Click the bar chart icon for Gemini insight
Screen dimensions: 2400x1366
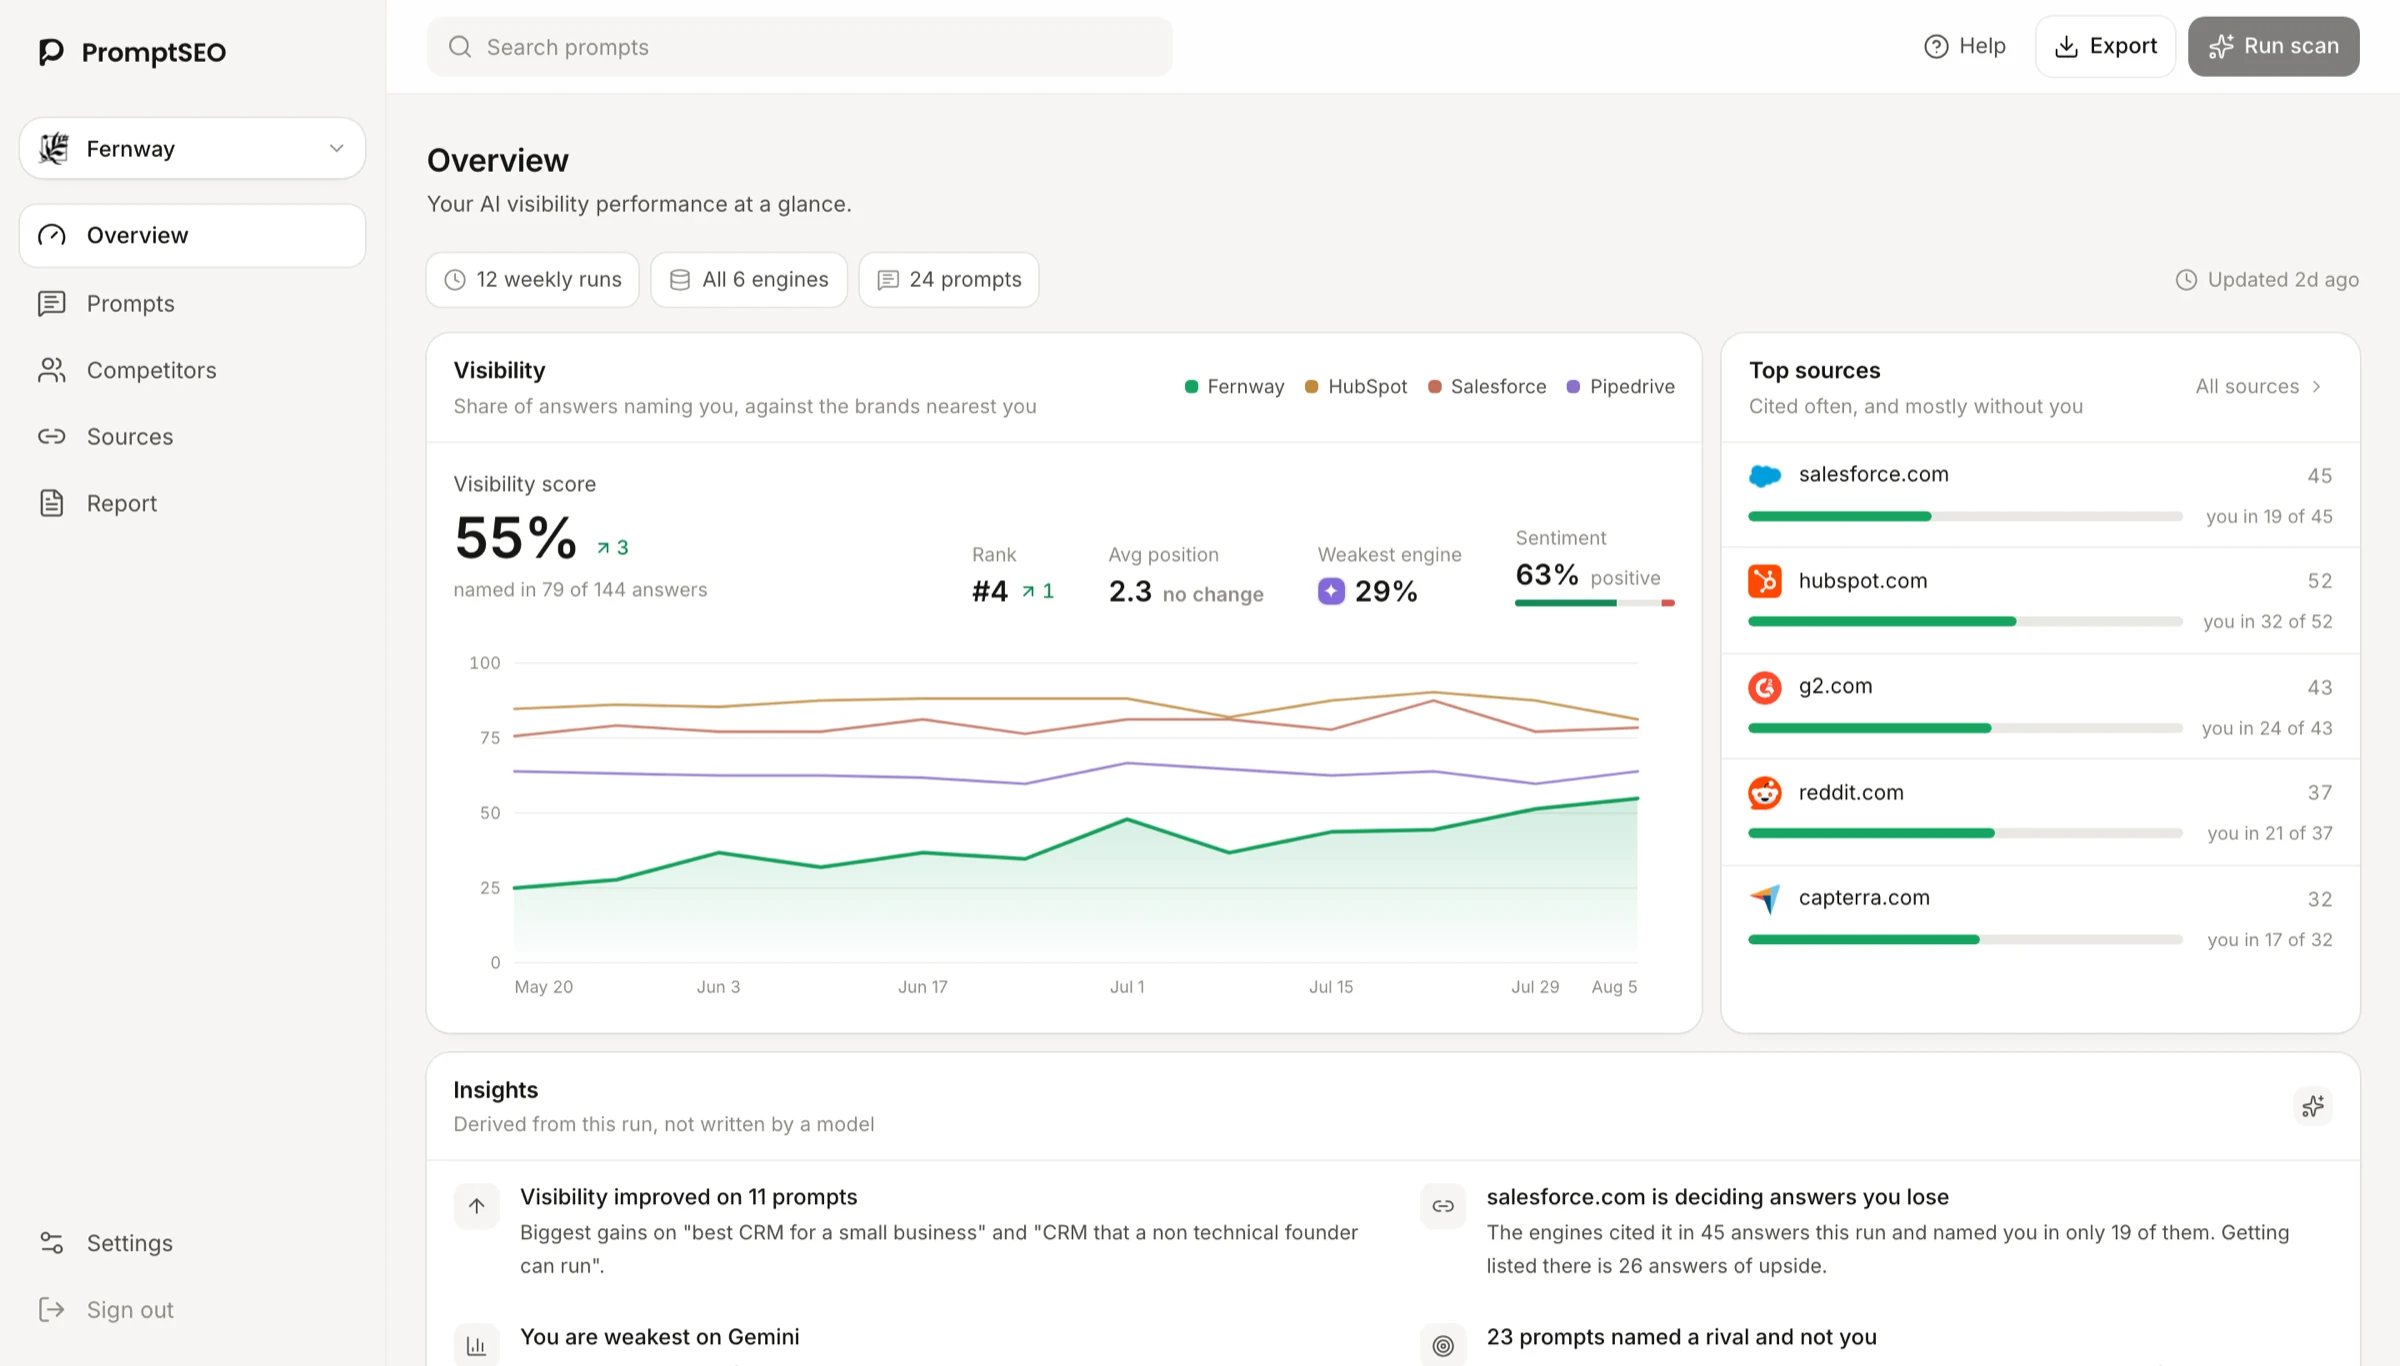pos(476,1346)
